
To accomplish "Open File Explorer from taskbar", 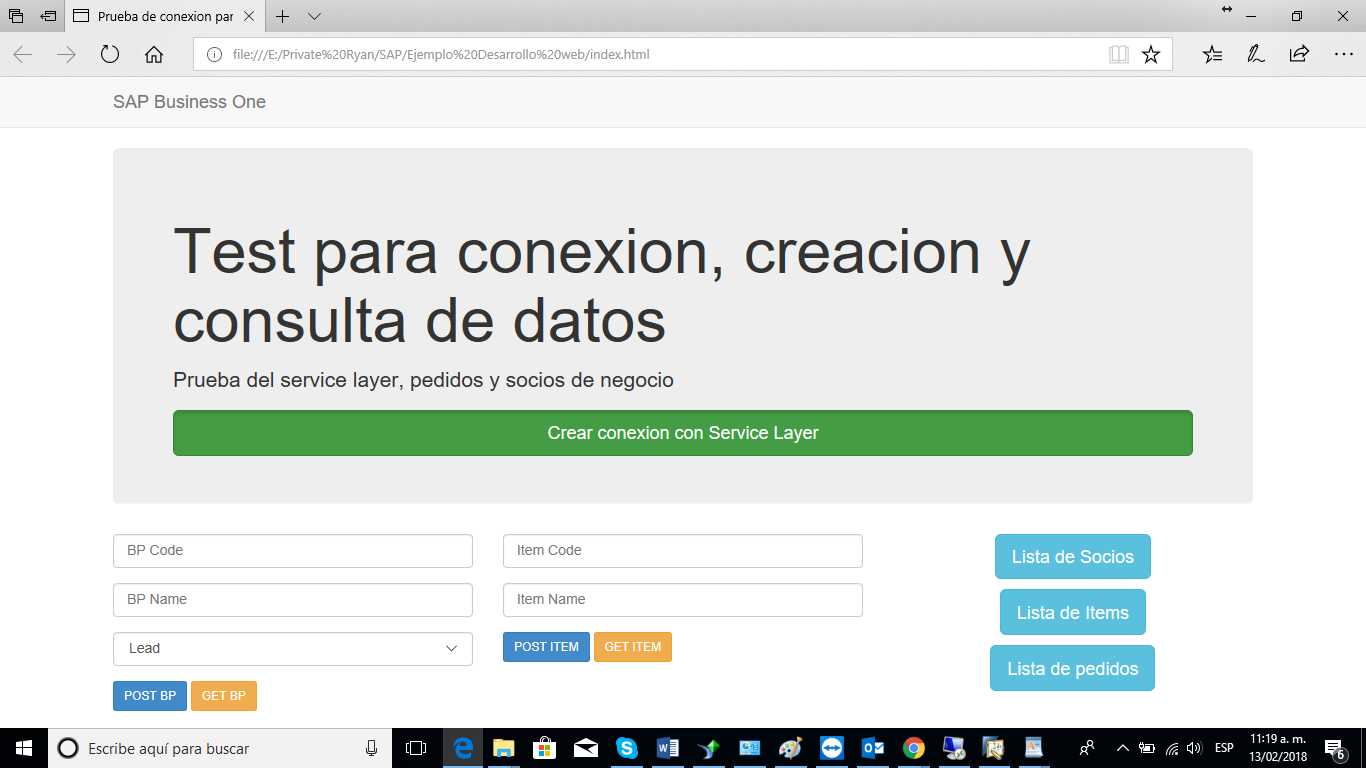I will (x=503, y=748).
